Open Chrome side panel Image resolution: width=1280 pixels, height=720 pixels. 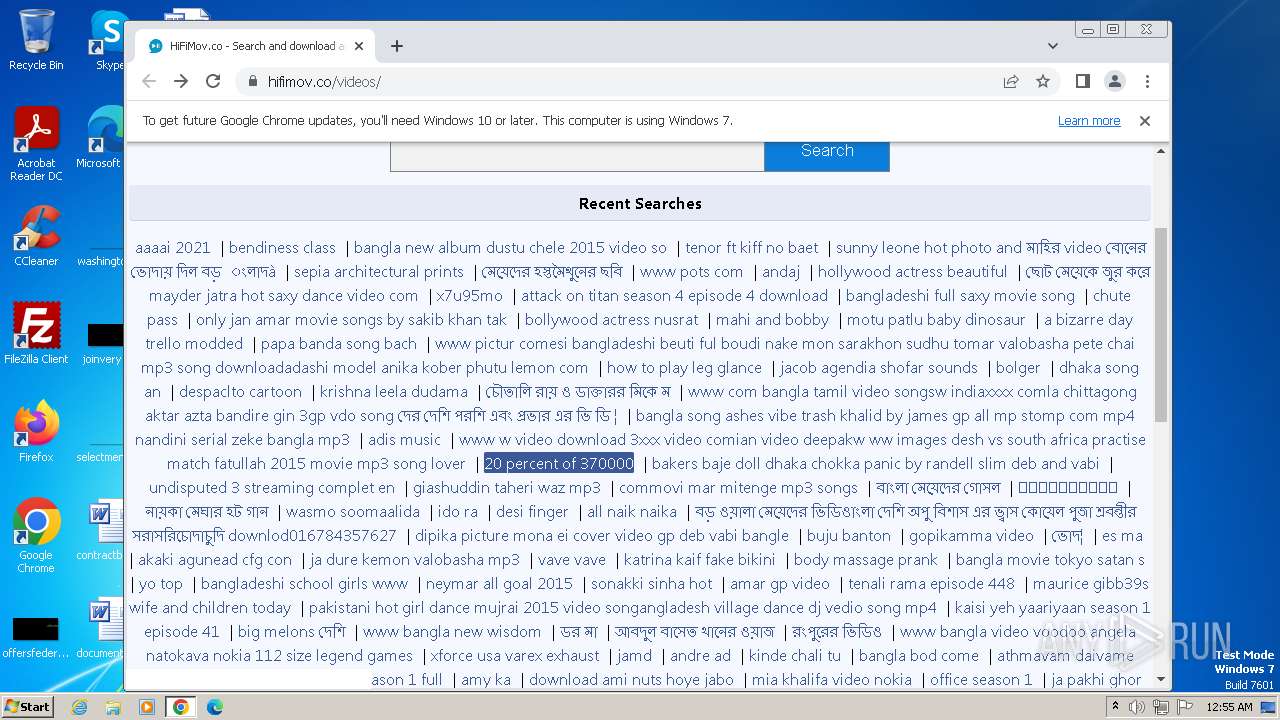(1082, 81)
